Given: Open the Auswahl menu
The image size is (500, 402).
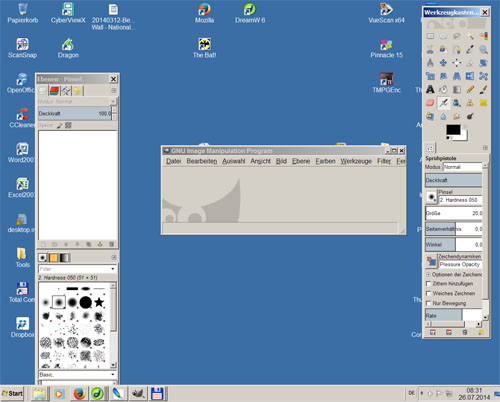Looking at the screenshot, I should coord(234,161).
